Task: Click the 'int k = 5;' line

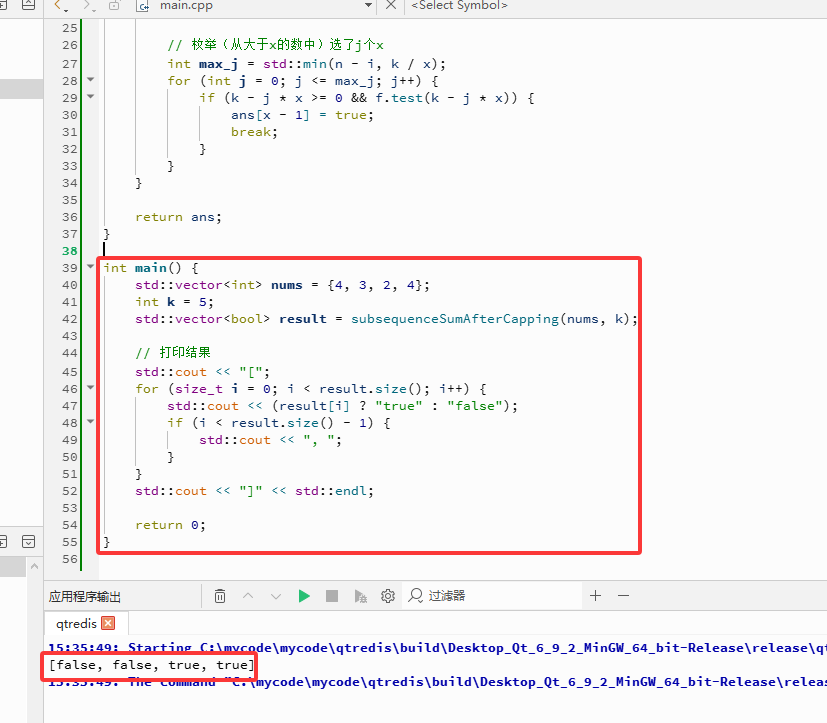Action: 174,302
